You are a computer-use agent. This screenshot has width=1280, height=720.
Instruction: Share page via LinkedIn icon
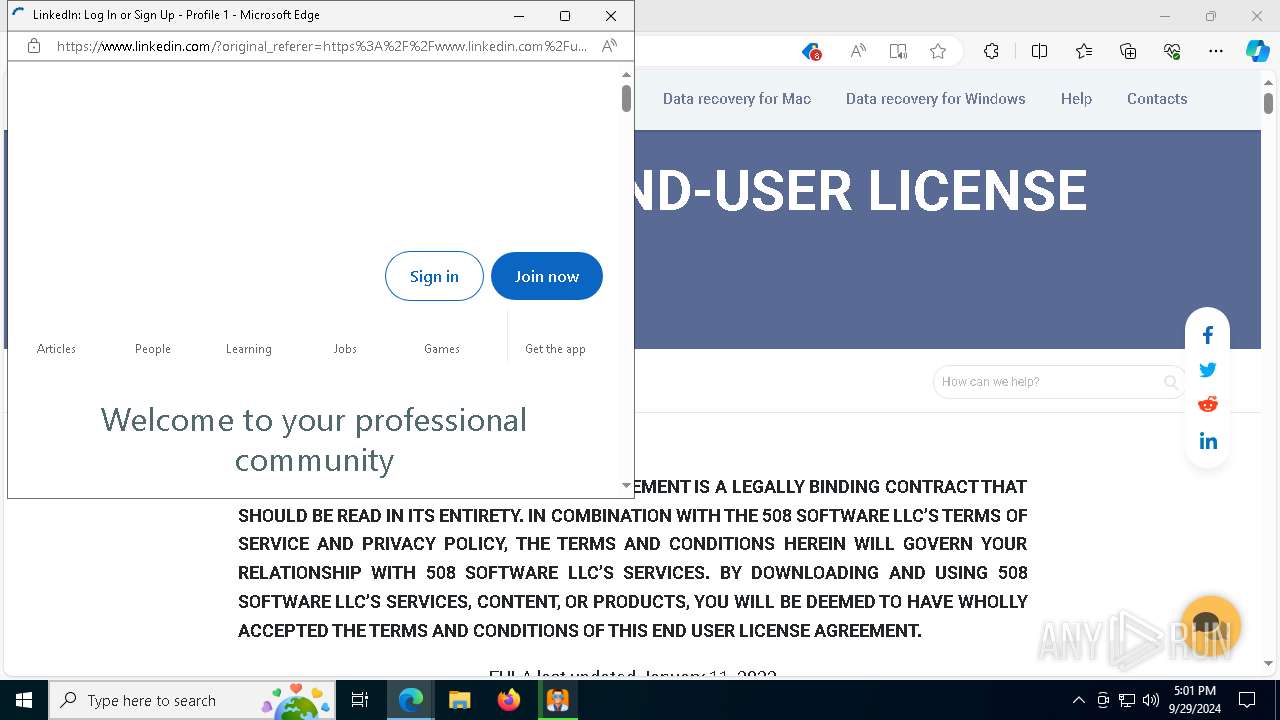coord(1208,441)
